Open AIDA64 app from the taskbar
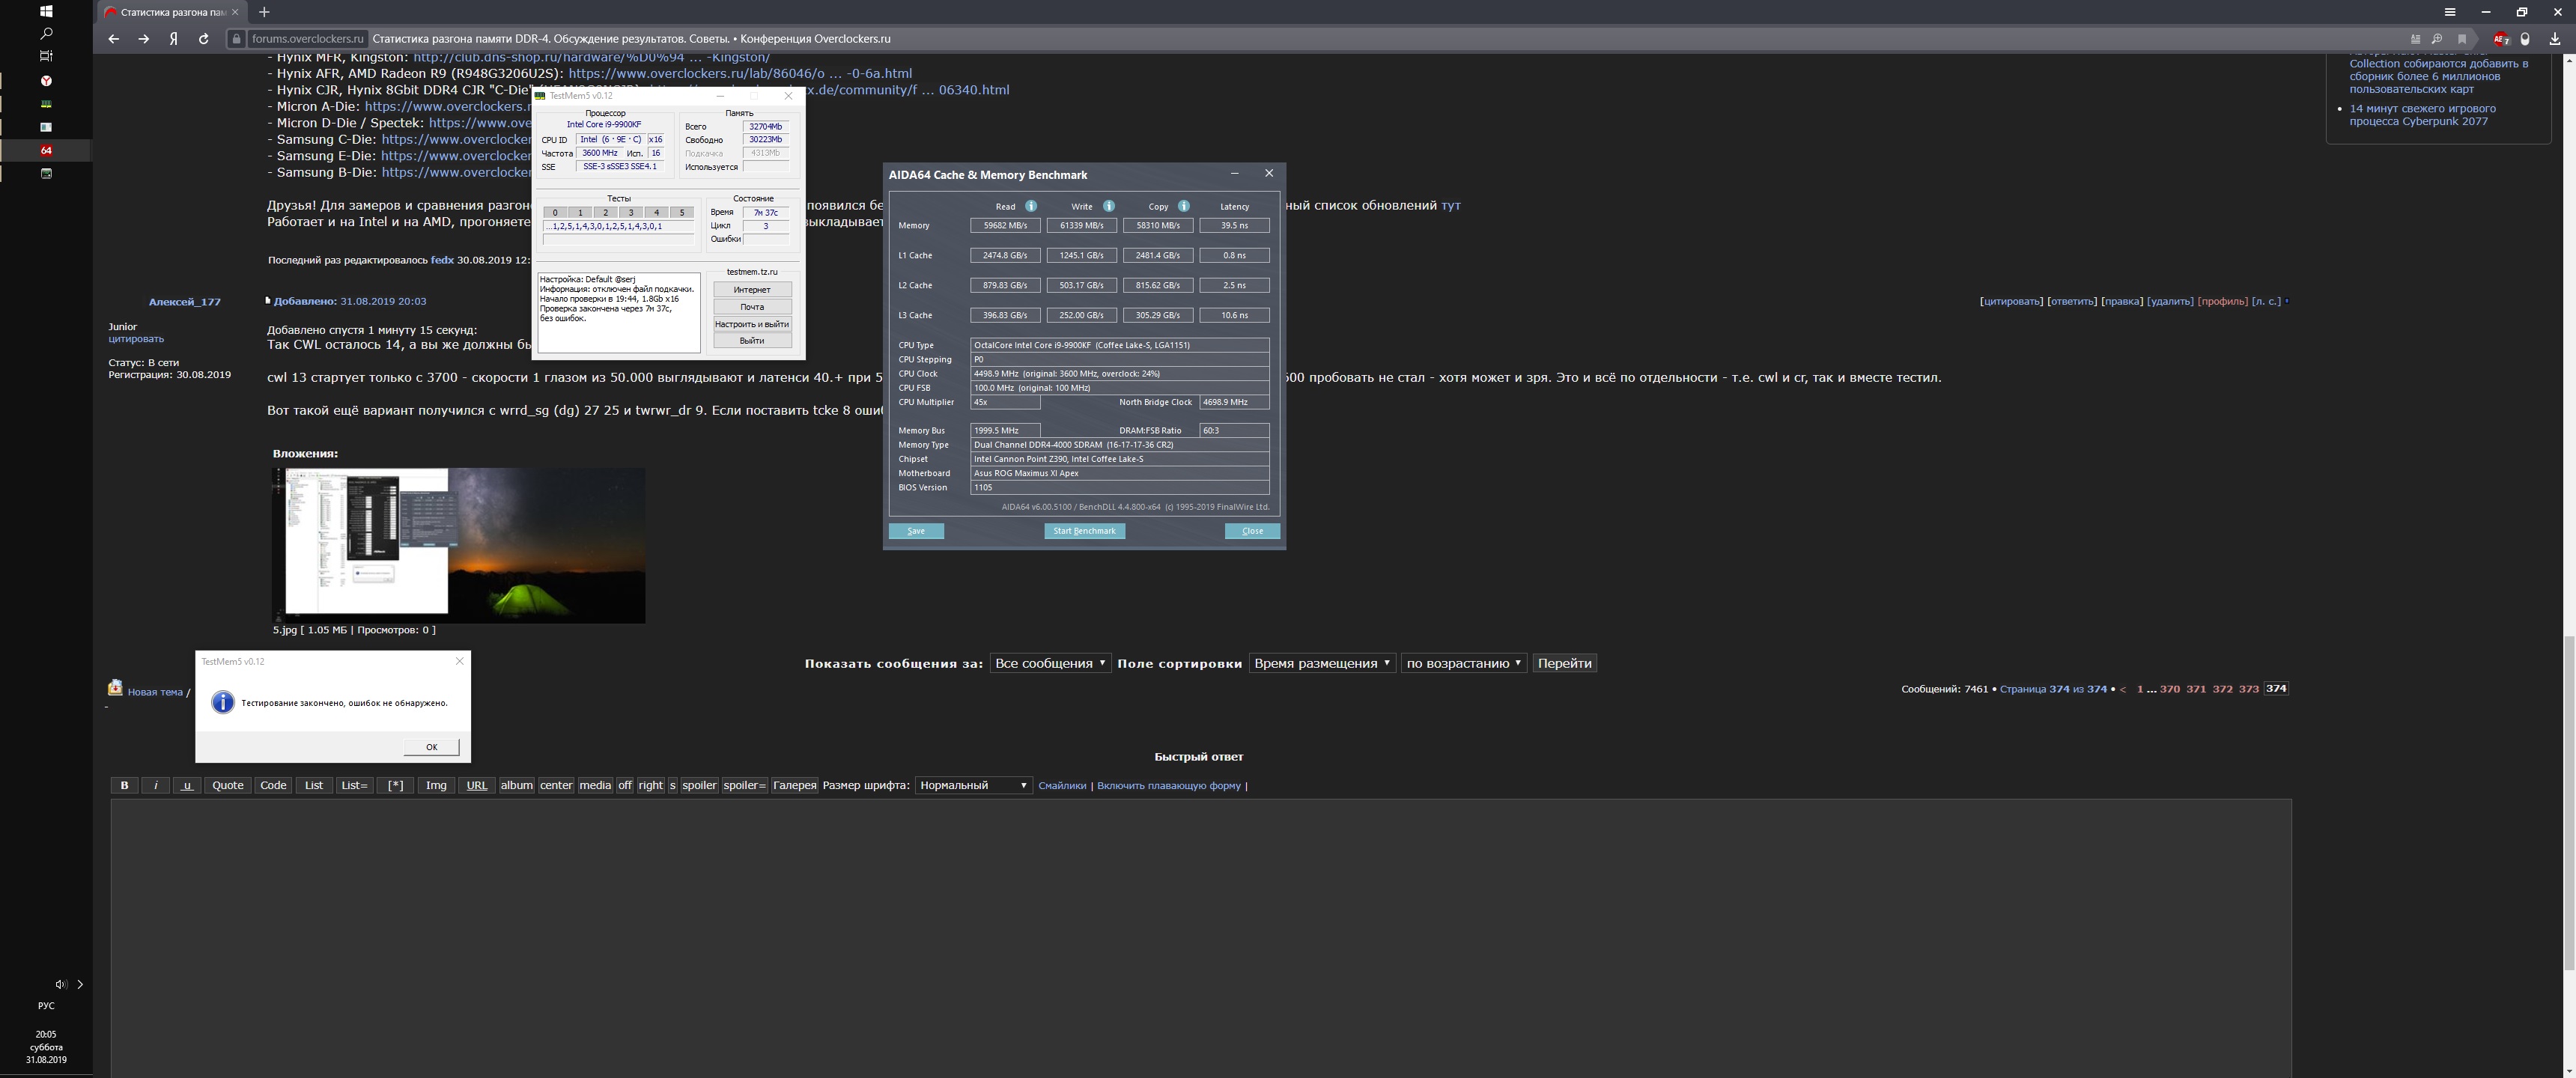This screenshot has height=1078, width=2576. (46, 150)
